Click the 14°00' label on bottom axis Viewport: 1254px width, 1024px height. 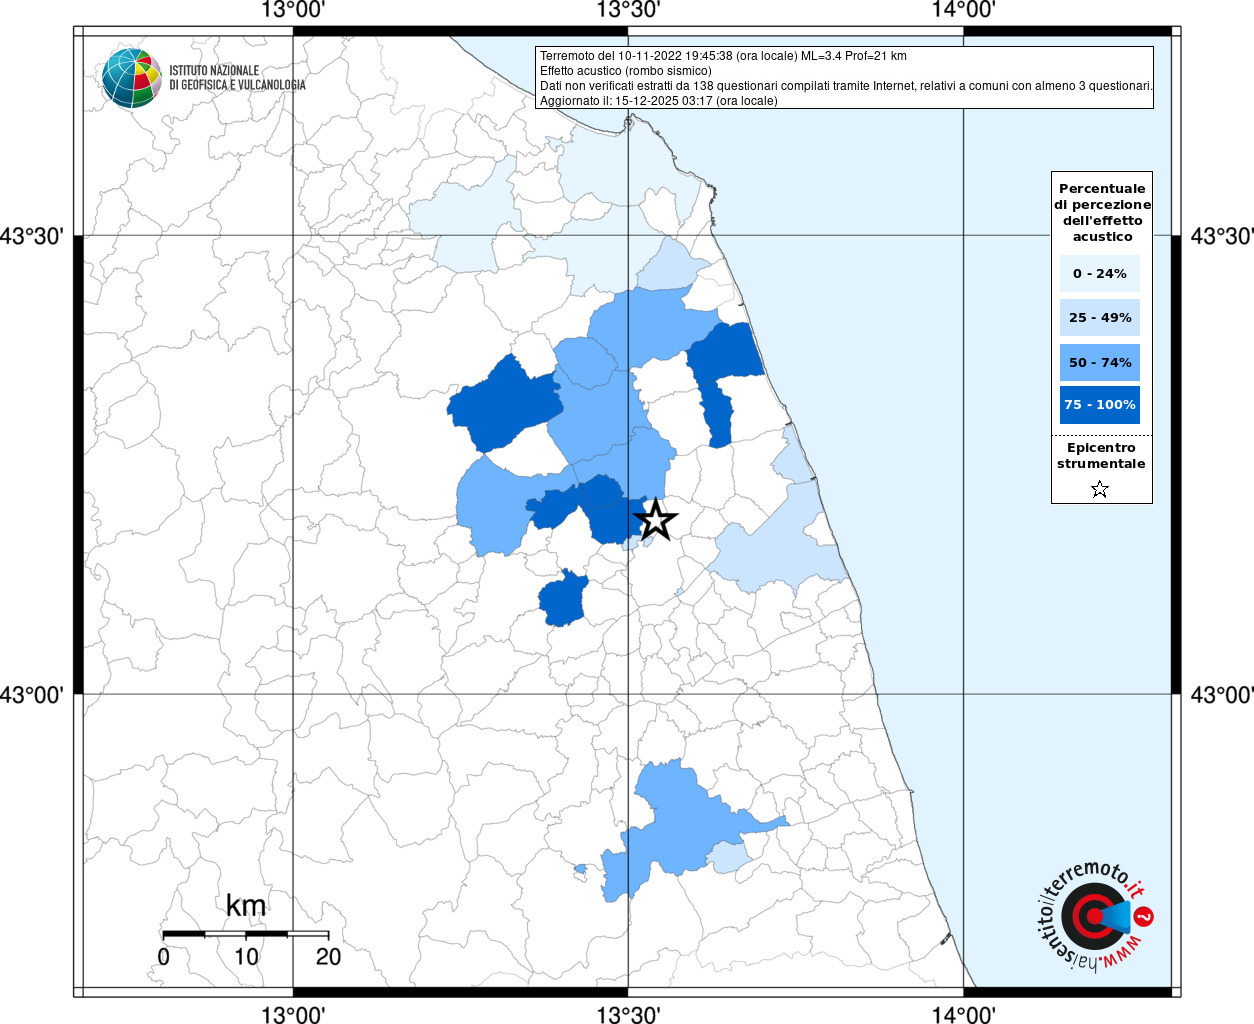tap(963, 1015)
